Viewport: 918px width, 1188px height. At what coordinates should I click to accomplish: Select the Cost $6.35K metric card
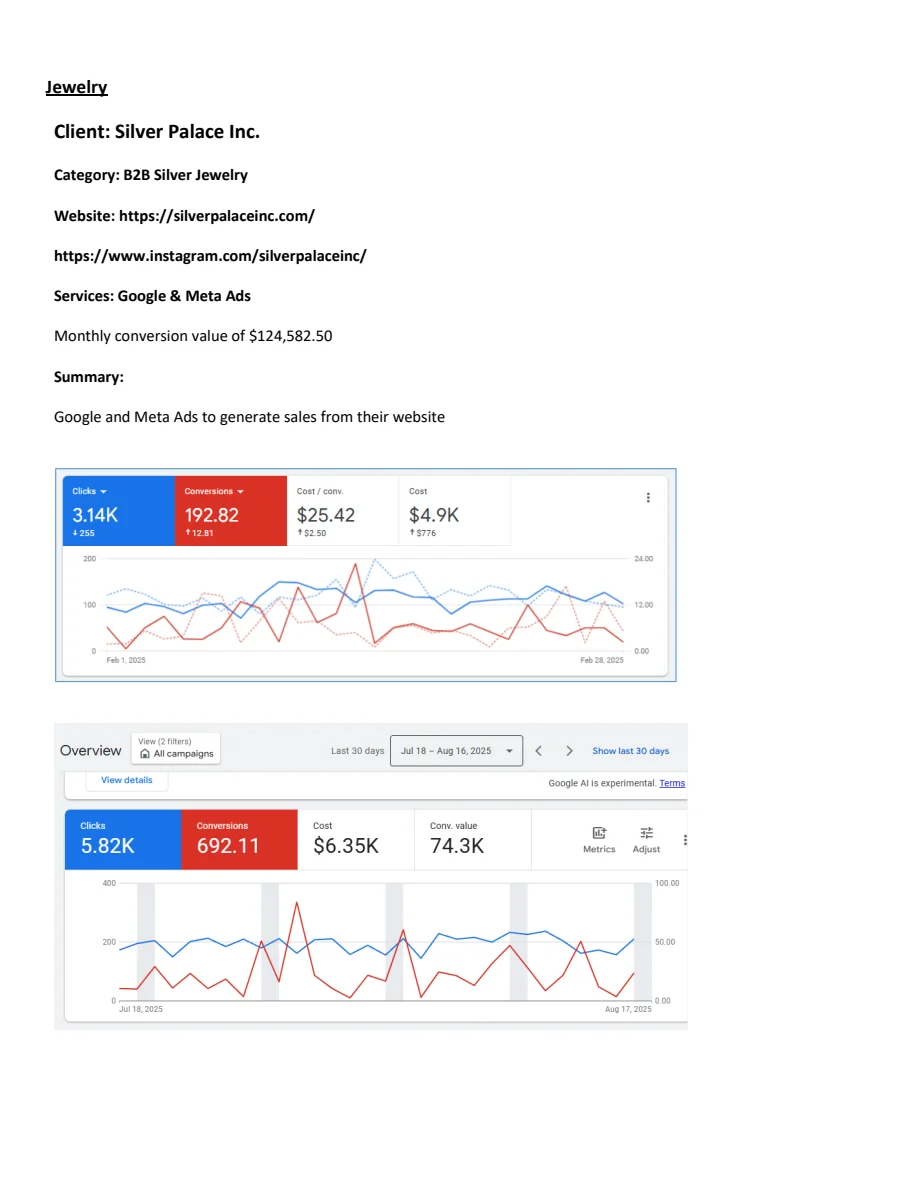[356, 839]
